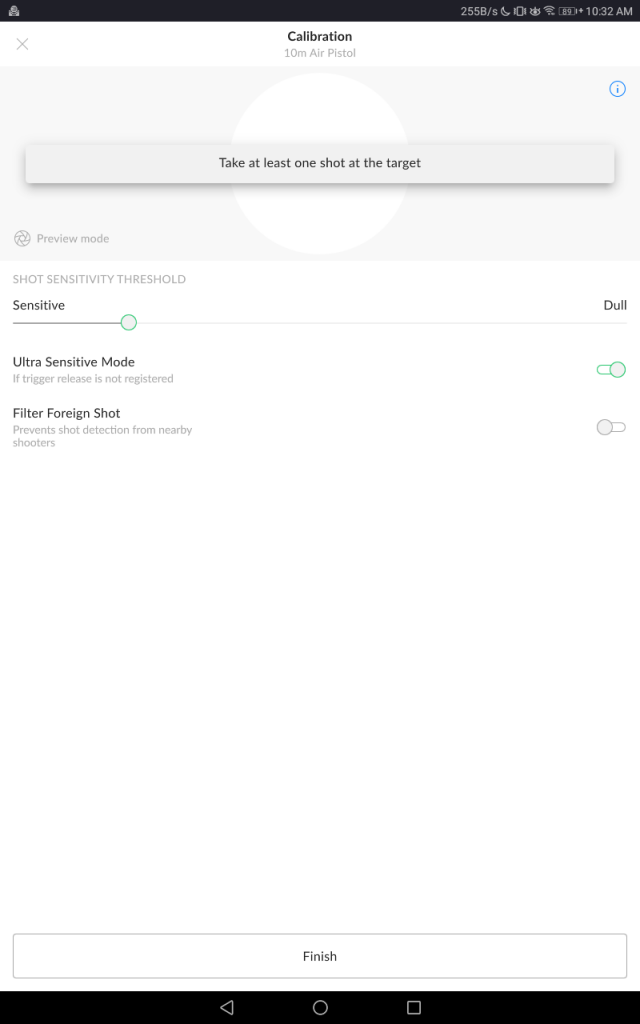Tap the Finish button
The height and width of the screenshot is (1024, 640).
point(320,956)
